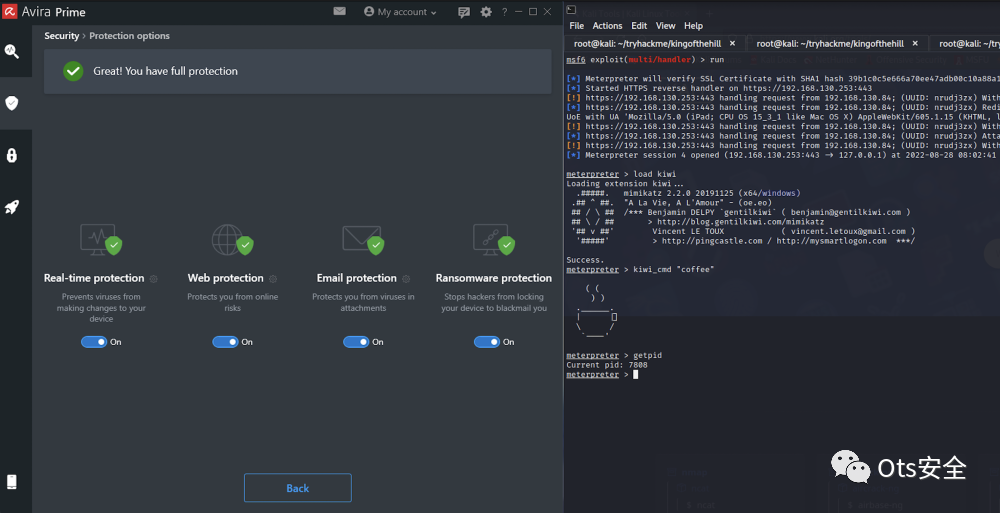Click the getpid command line
Screen dimensions: 1000x513
click(x=614, y=355)
